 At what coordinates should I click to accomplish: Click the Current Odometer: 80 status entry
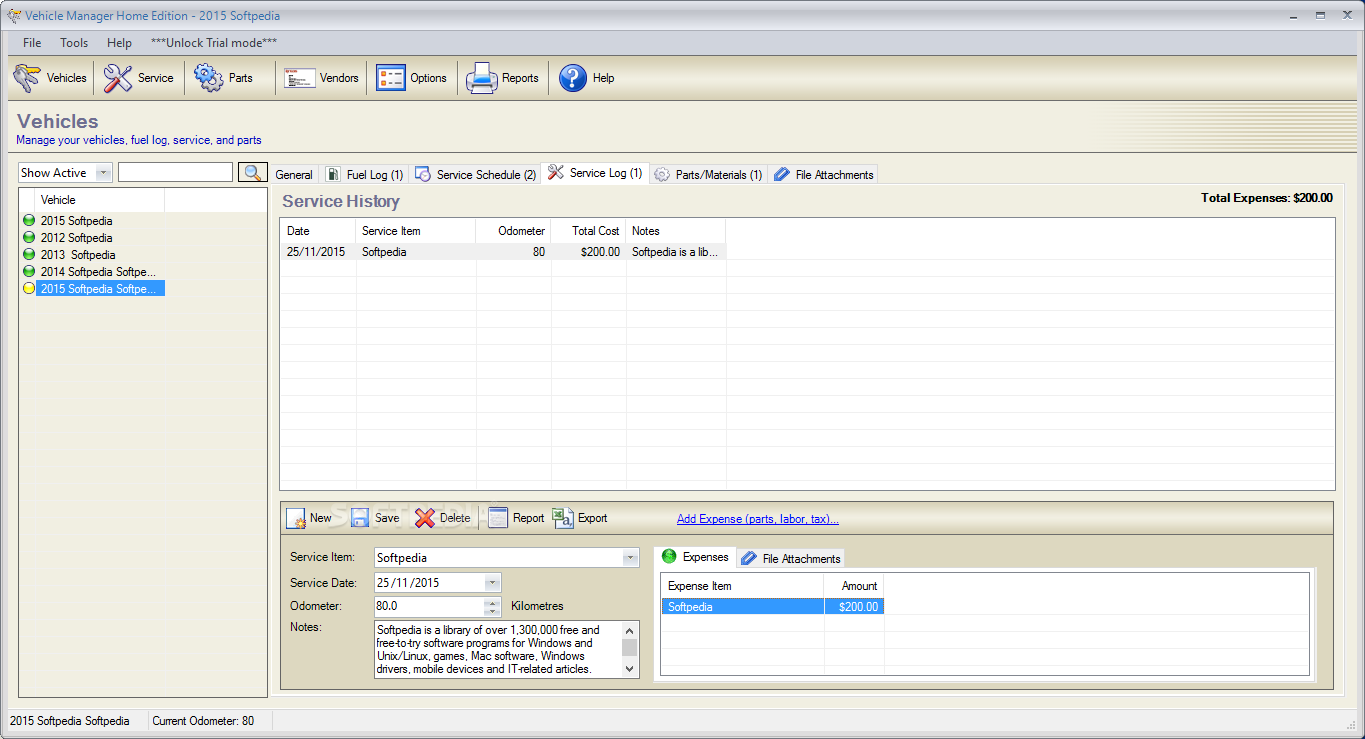point(203,721)
